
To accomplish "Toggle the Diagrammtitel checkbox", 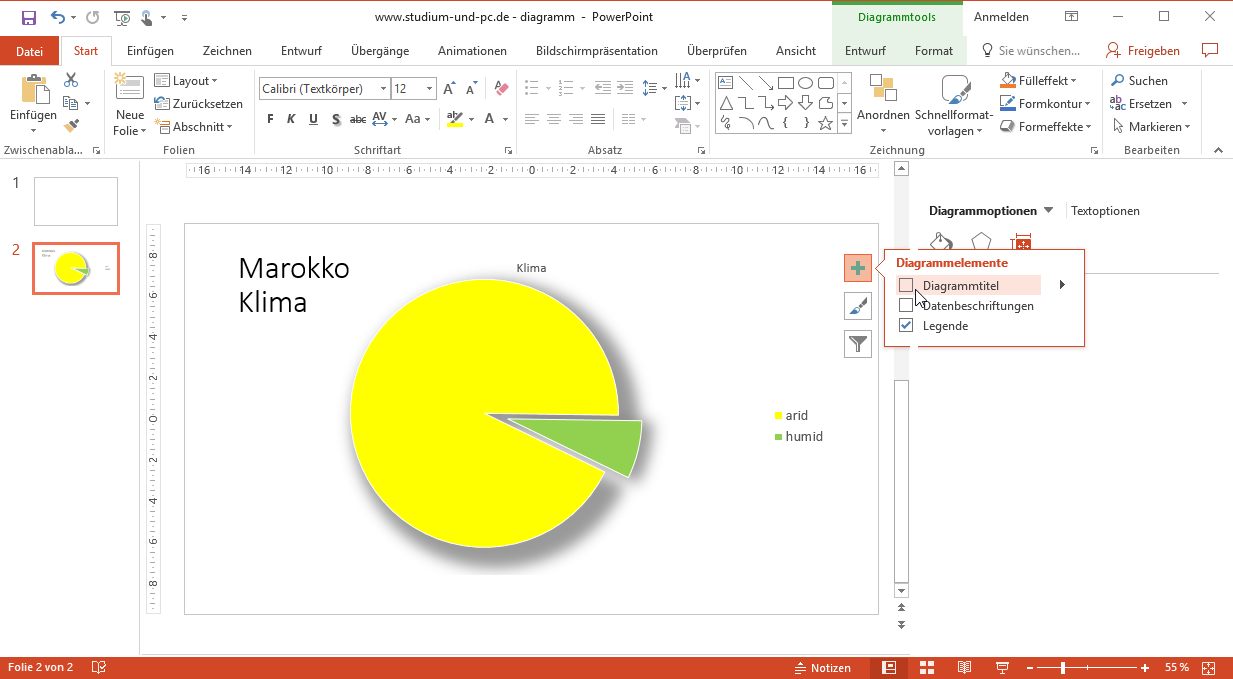I will pos(906,285).
